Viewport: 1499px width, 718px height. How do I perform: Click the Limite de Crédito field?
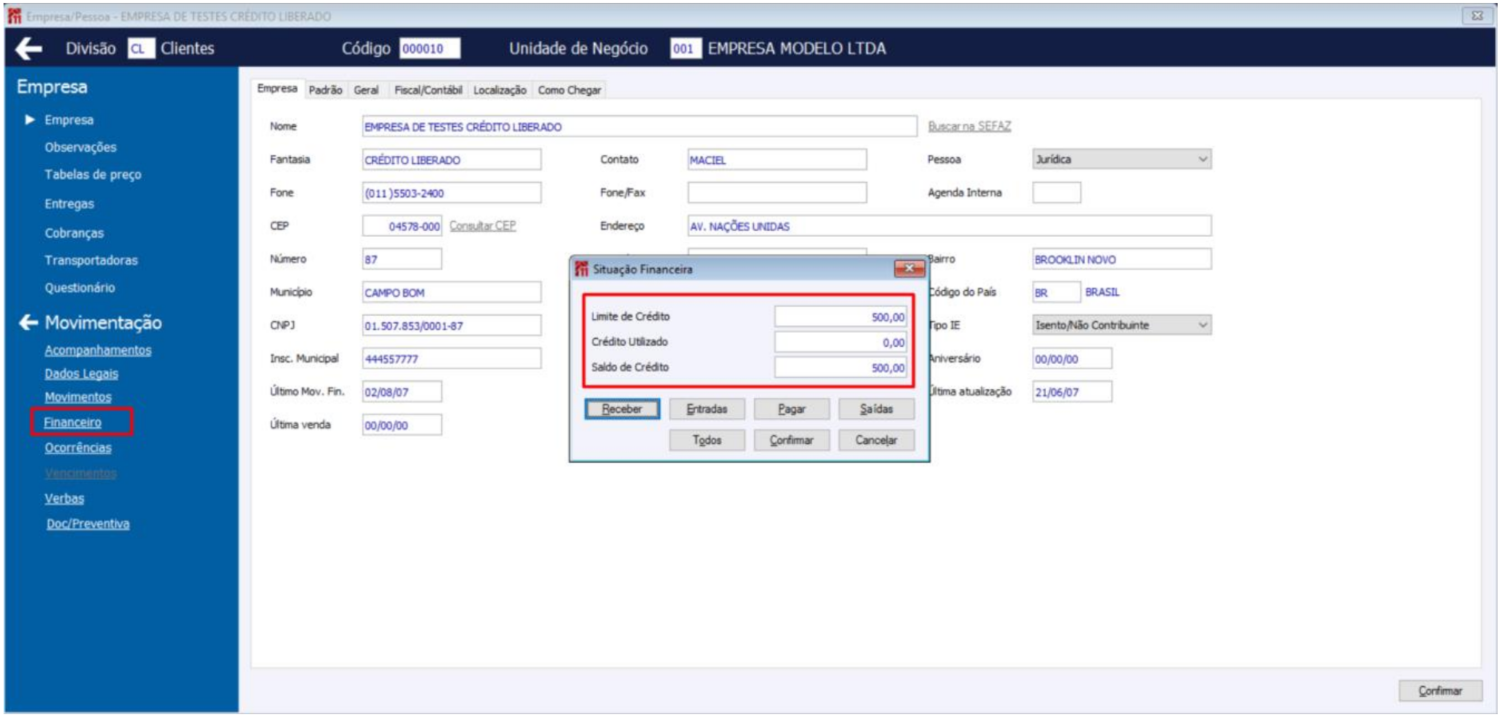(841, 316)
